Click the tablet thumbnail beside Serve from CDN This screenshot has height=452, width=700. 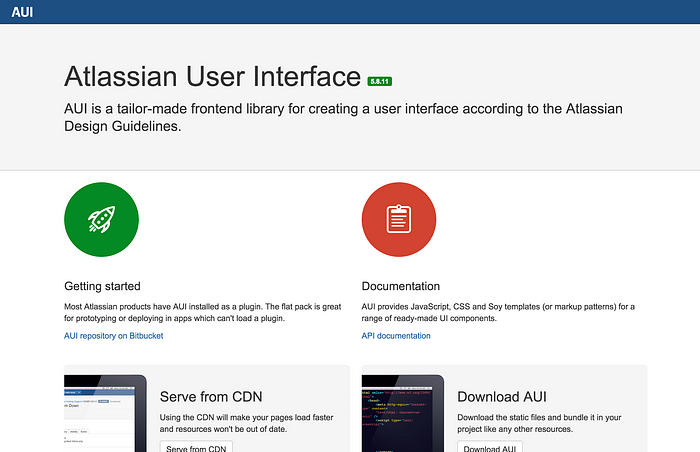(x=105, y=413)
